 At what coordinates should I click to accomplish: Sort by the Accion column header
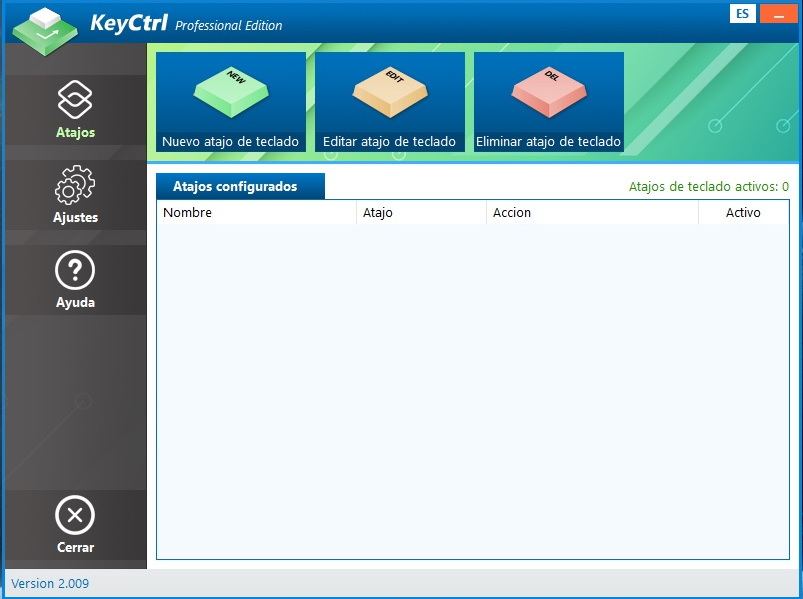tap(593, 212)
